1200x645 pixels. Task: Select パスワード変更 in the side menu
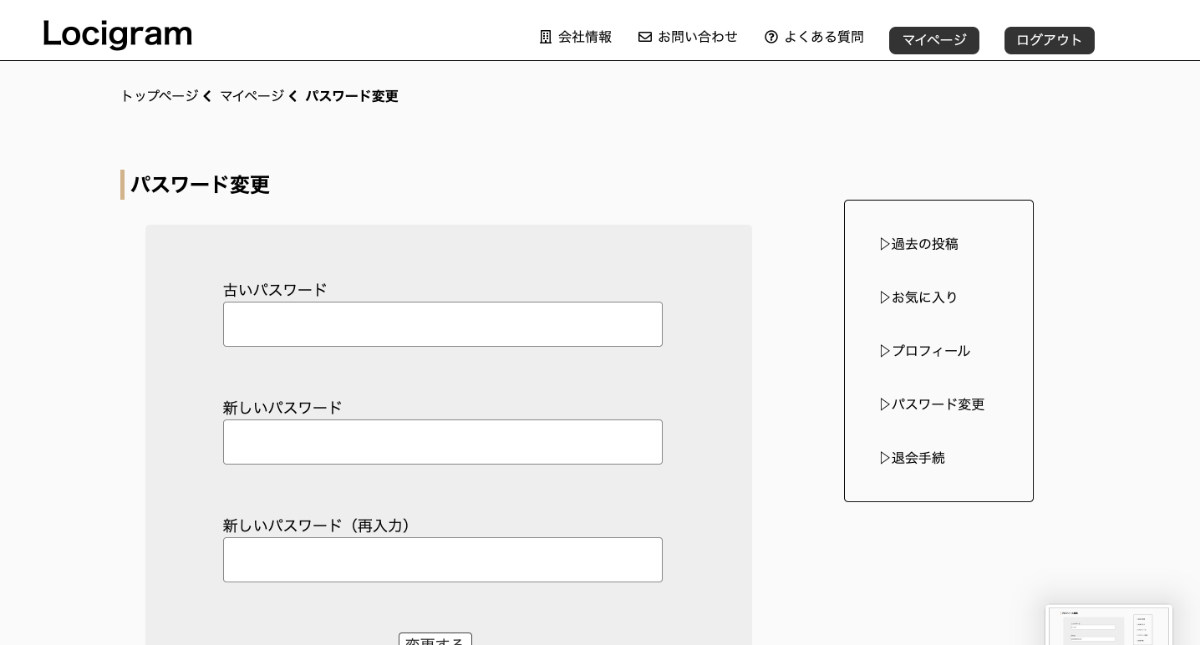click(x=938, y=404)
